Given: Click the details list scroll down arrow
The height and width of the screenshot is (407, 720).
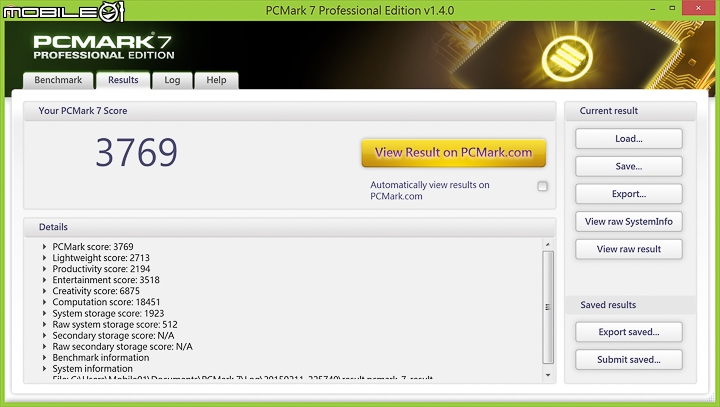Looking at the screenshot, I should [x=547, y=375].
